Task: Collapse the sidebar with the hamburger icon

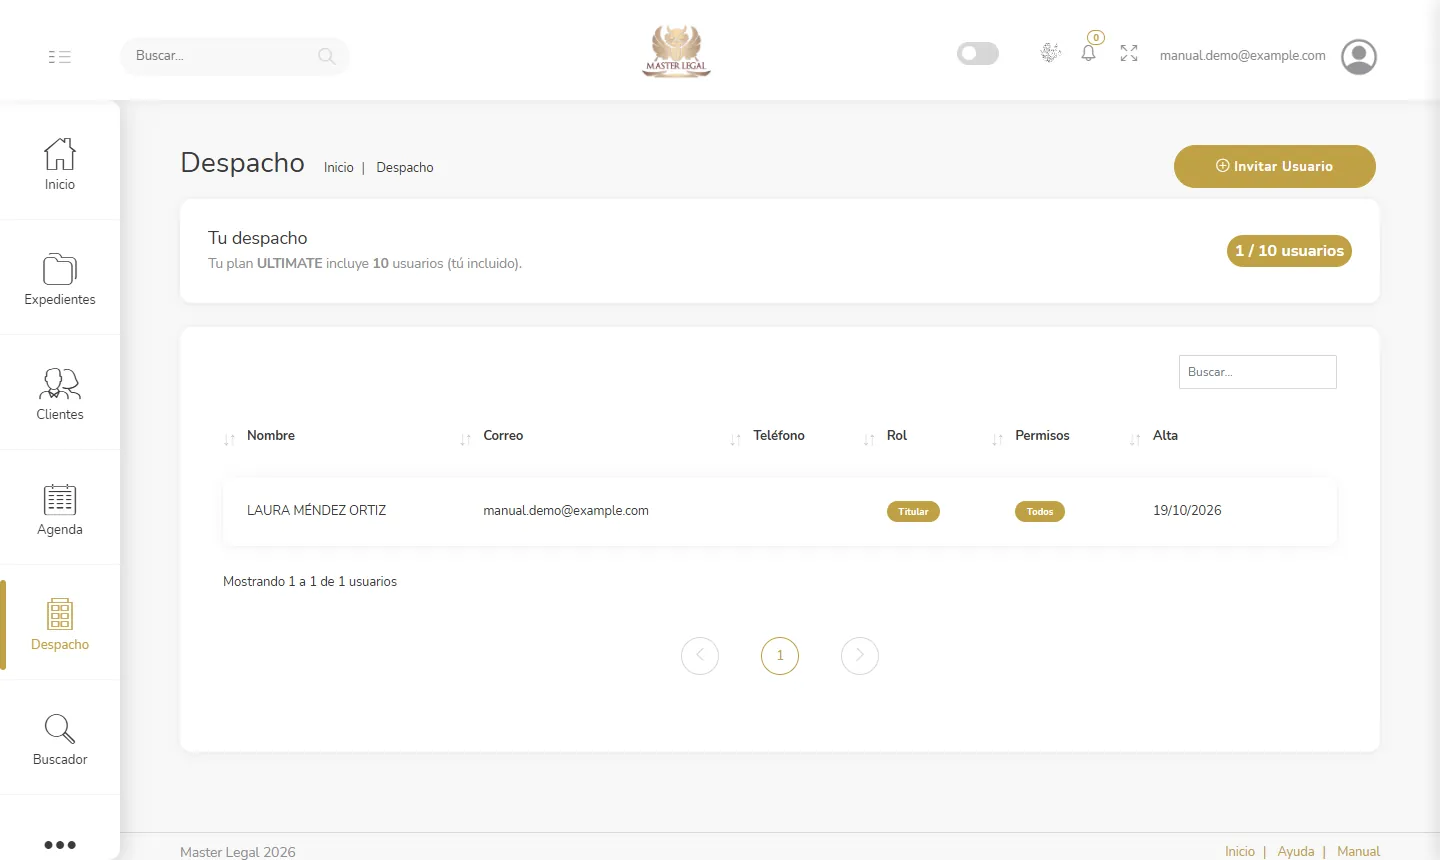Action: (60, 57)
